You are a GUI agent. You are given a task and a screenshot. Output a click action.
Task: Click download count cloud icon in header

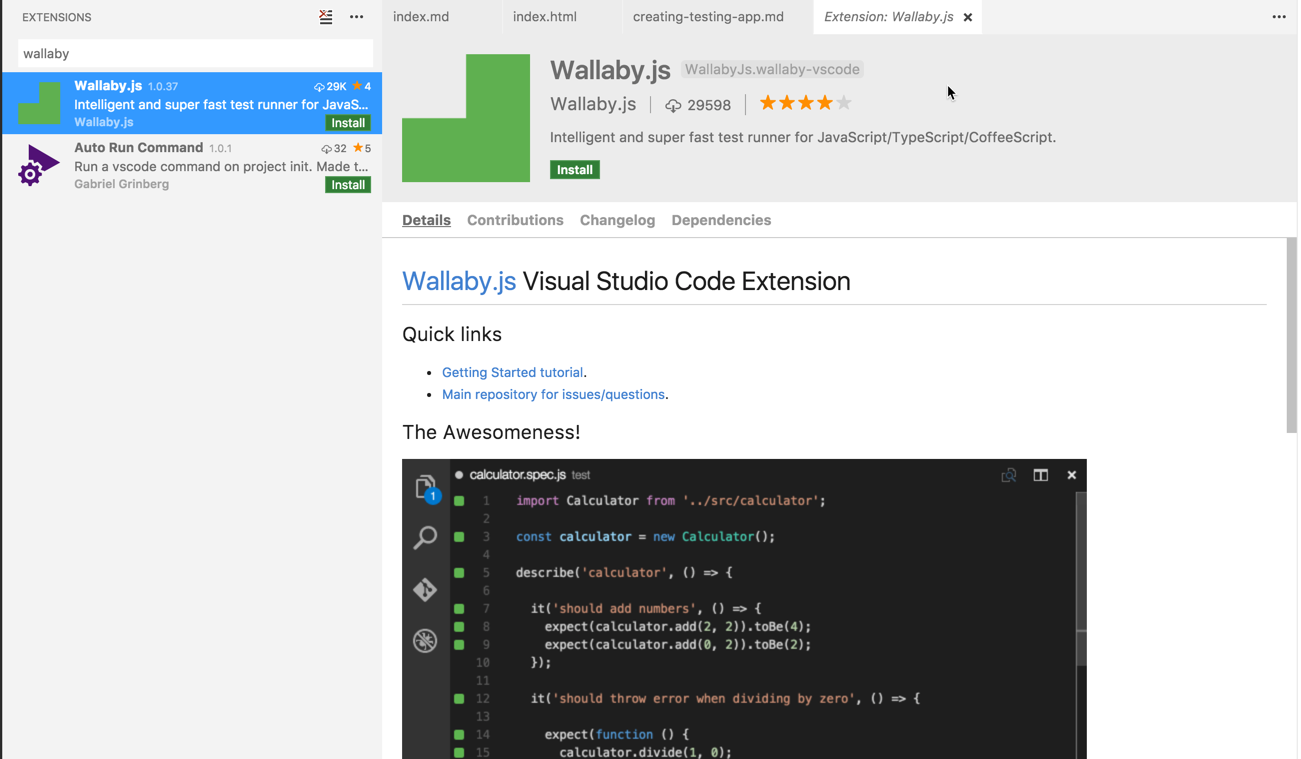(673, 104)
